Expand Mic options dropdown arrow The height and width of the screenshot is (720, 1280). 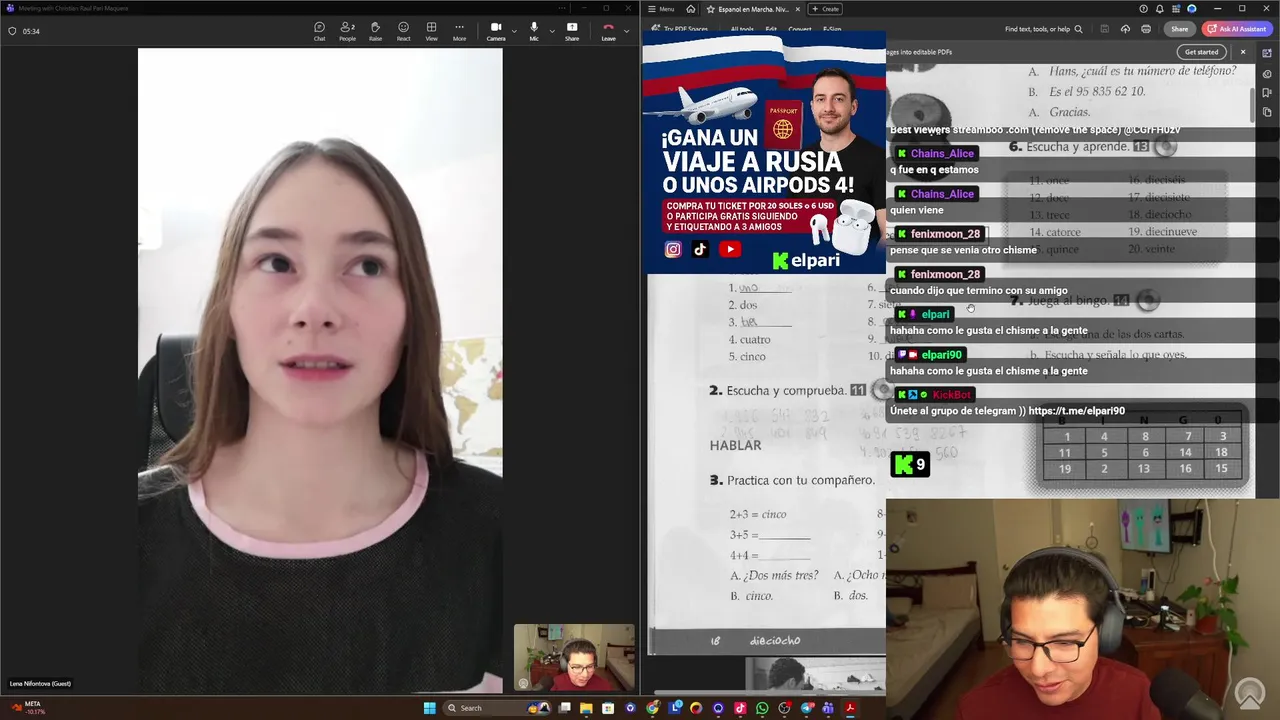pyautogui.click(x=552, y=31)
